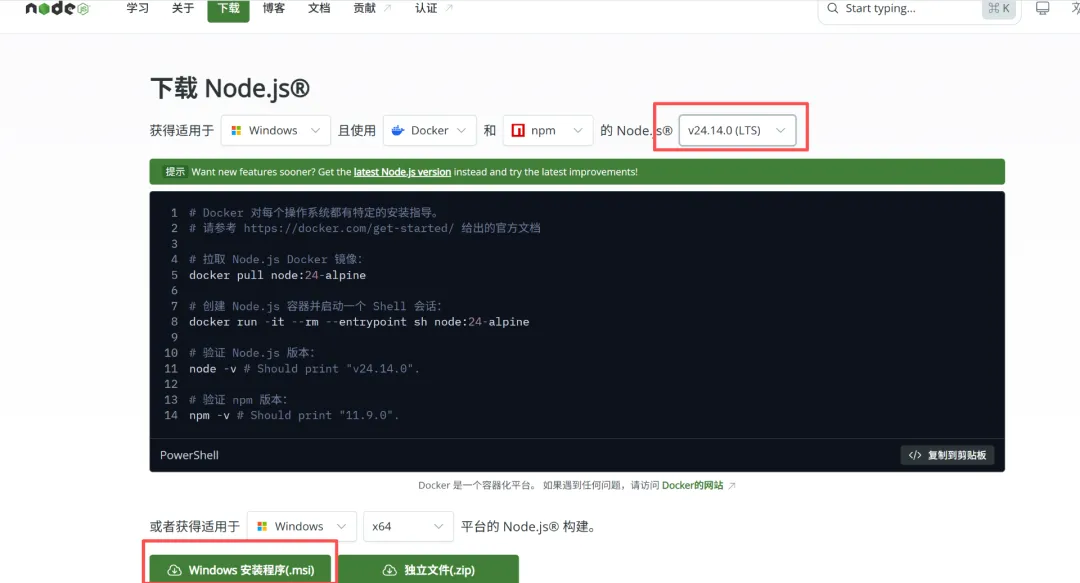
Task: Click external arrow next to 贡献
Action: click(387, 8)
